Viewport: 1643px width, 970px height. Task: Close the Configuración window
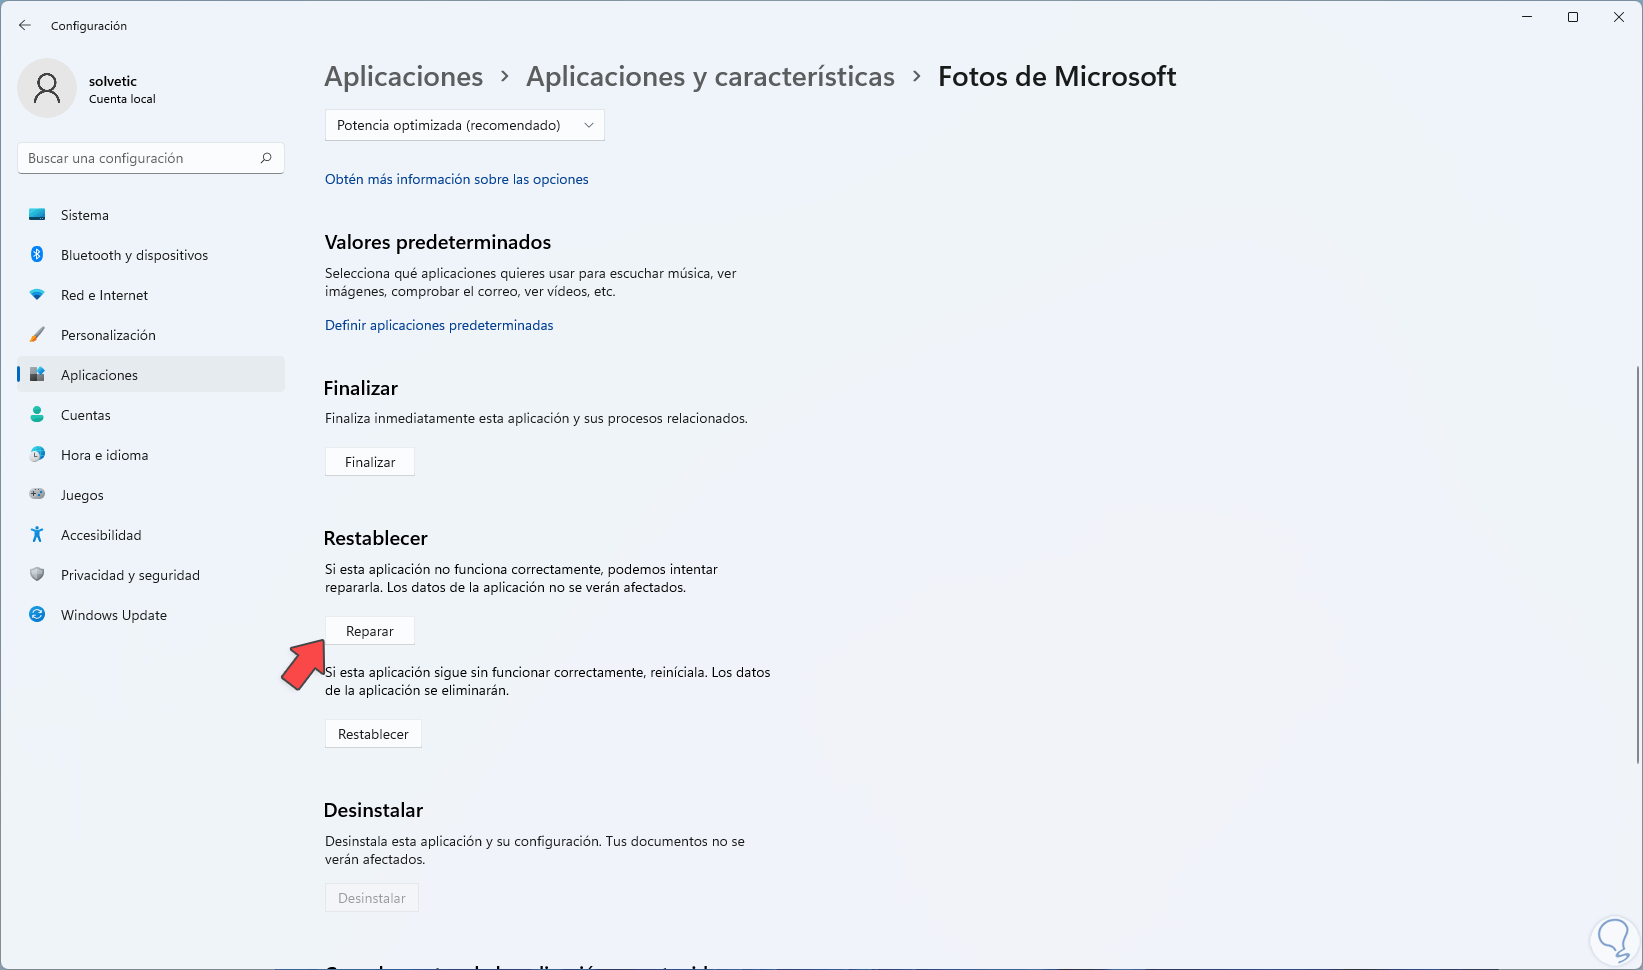pos(1619,17)
